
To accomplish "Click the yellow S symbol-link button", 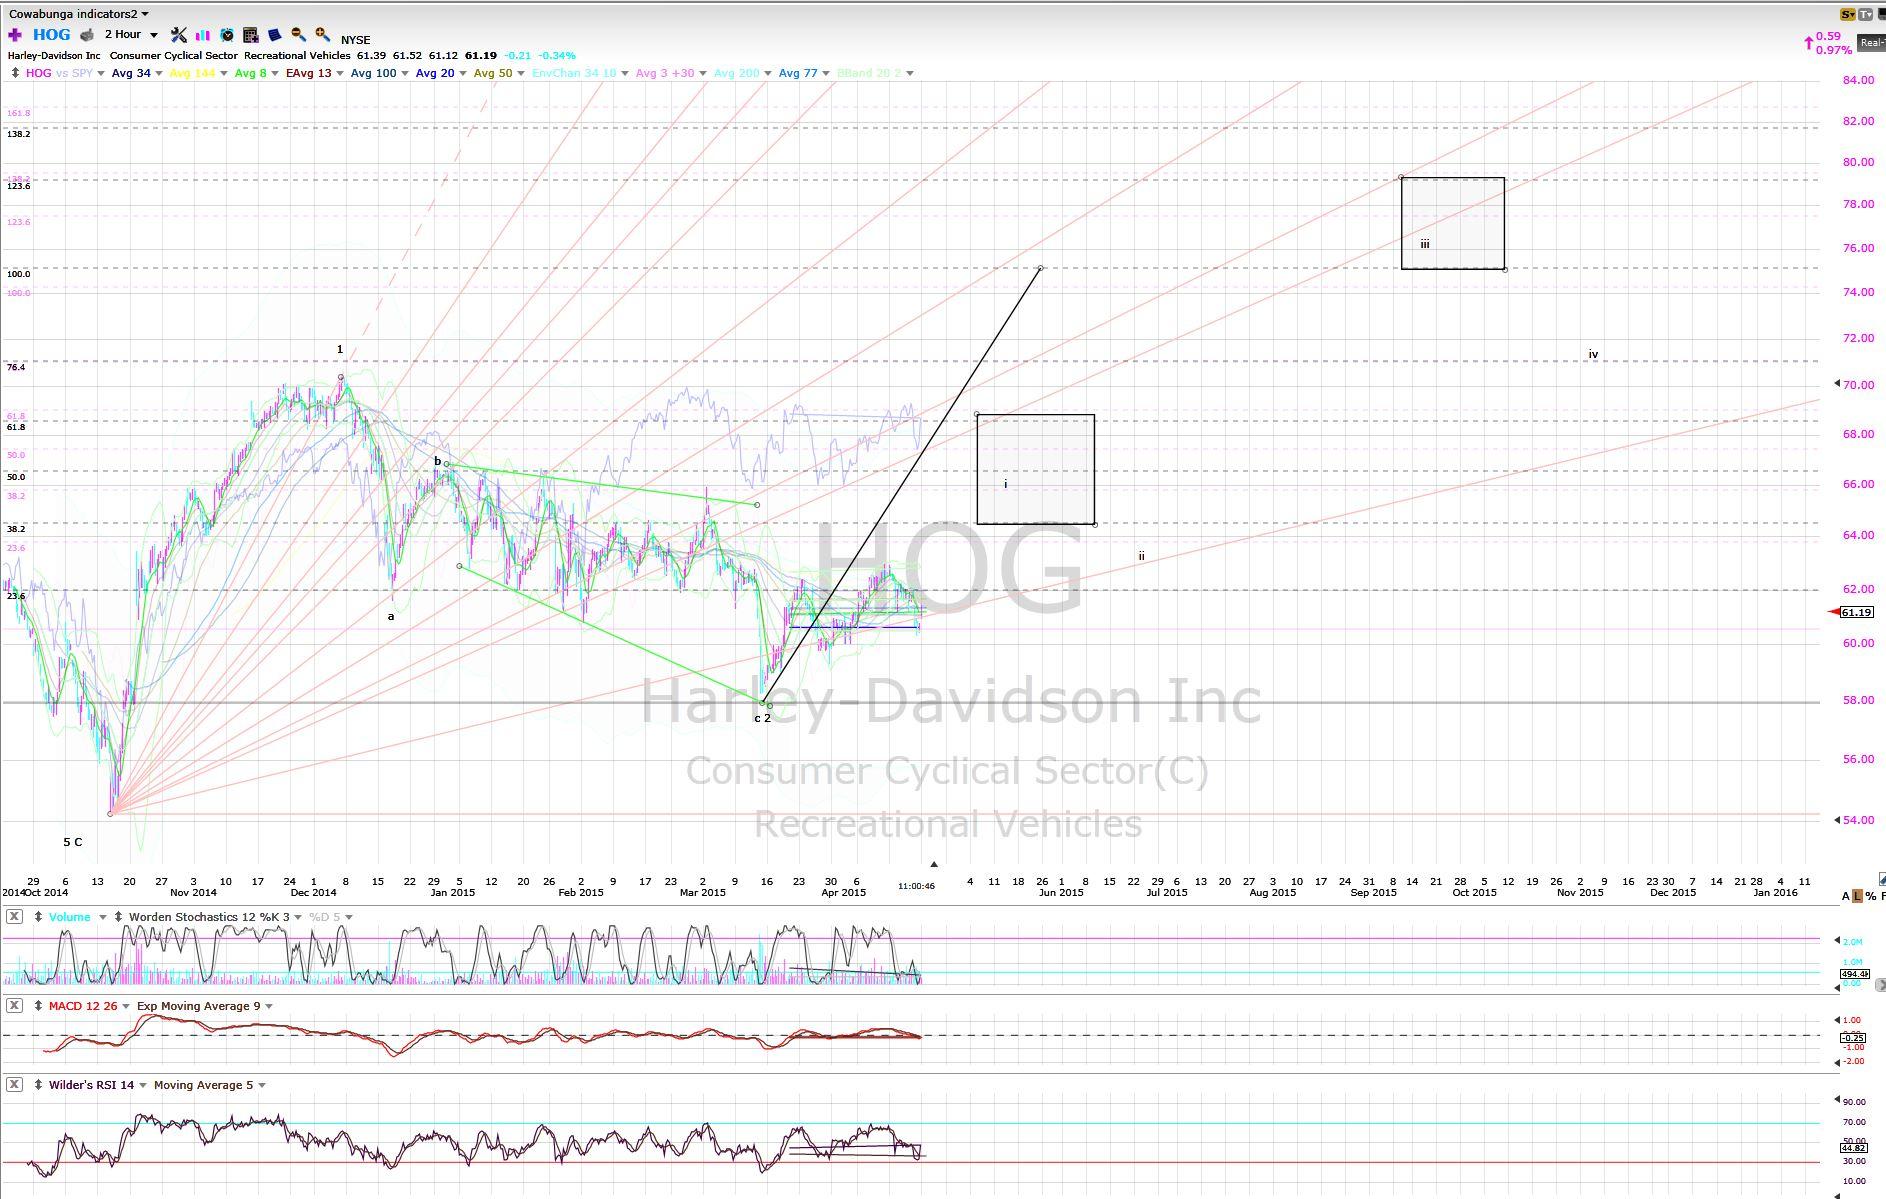I will [1847, 14].
